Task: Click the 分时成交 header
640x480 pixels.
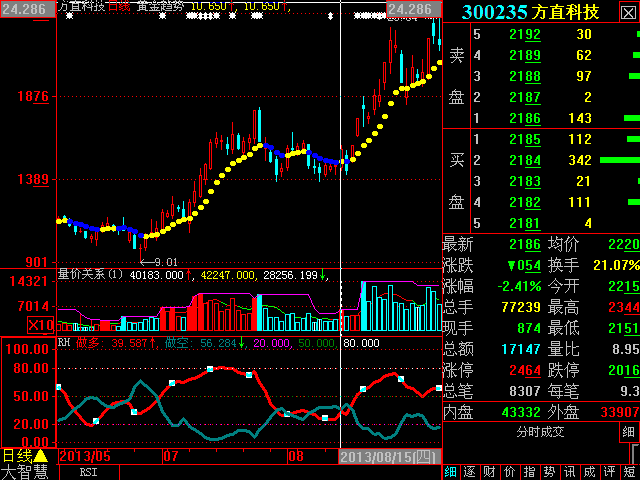Action: [x=540, y=432]
